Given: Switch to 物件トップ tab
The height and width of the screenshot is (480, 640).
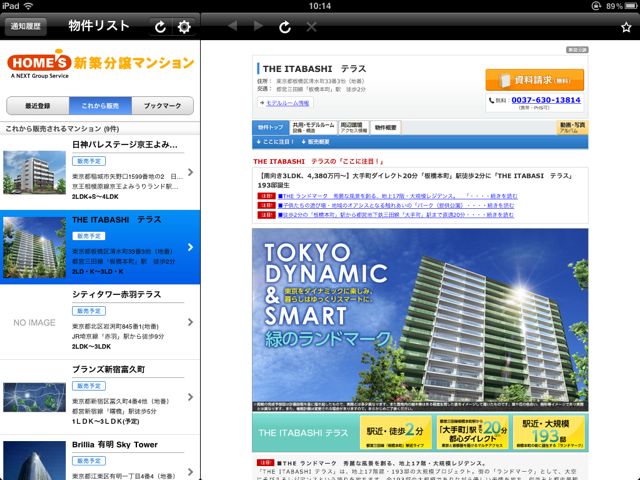Looking at the screenshot, I should 271,127.
